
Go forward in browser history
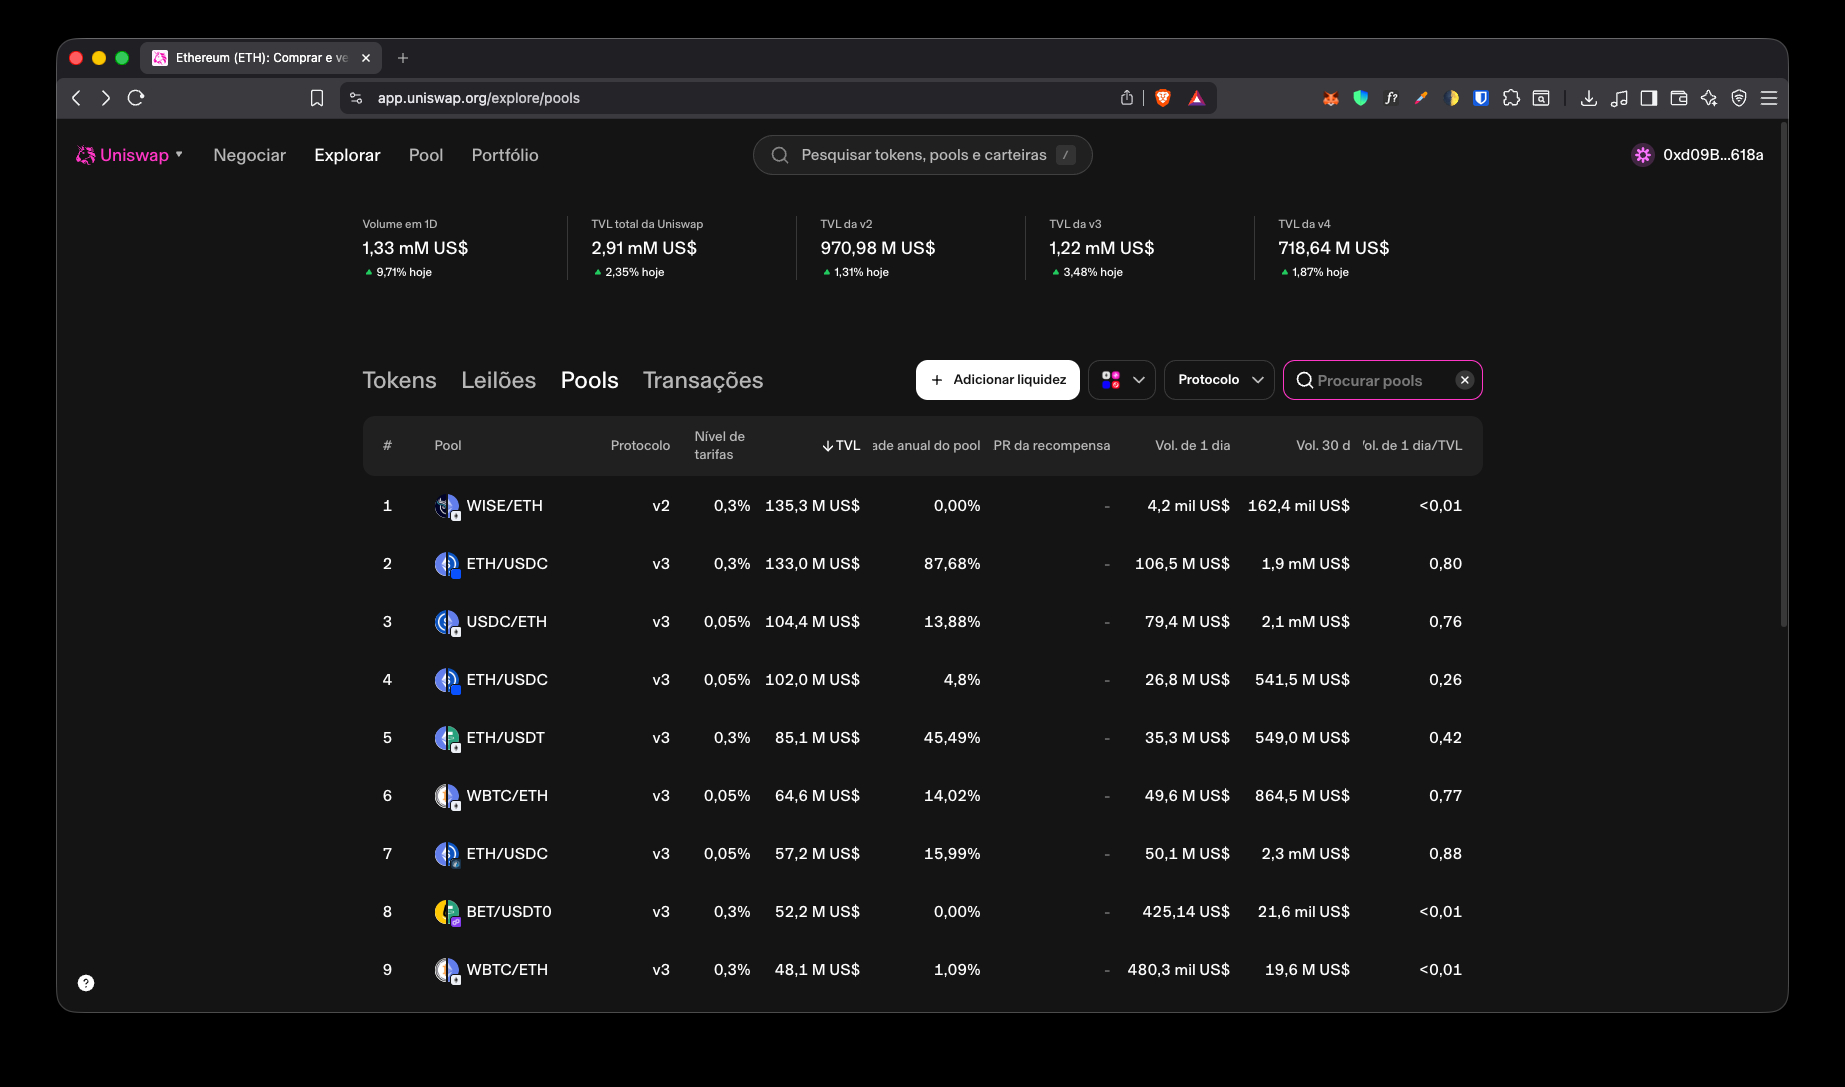click(106, 98)
